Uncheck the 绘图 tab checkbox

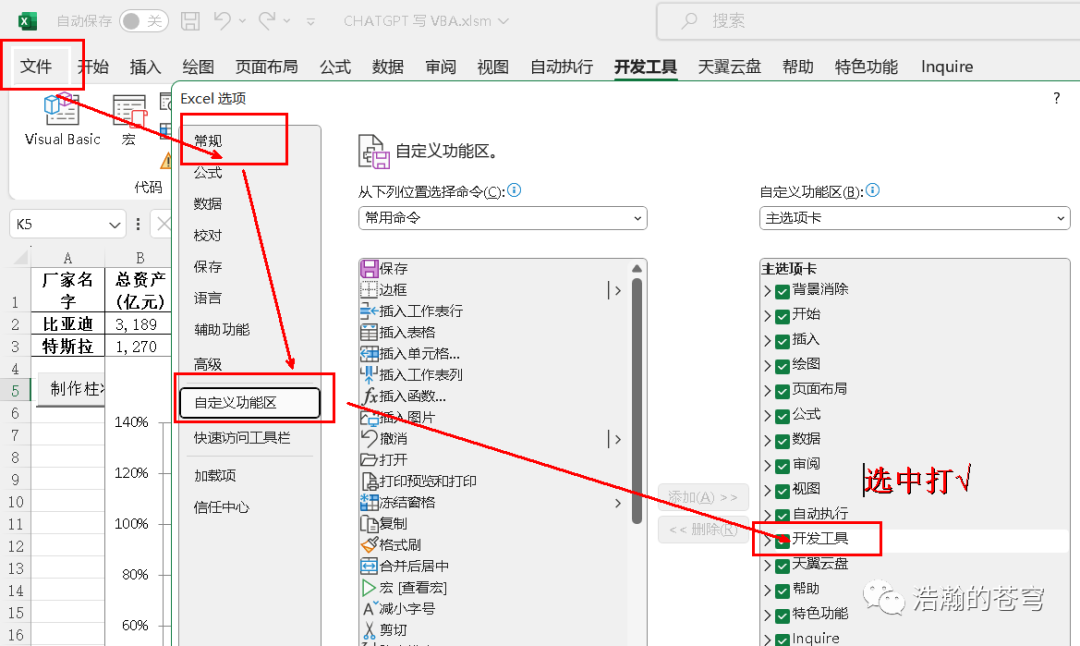click(782, 366)
